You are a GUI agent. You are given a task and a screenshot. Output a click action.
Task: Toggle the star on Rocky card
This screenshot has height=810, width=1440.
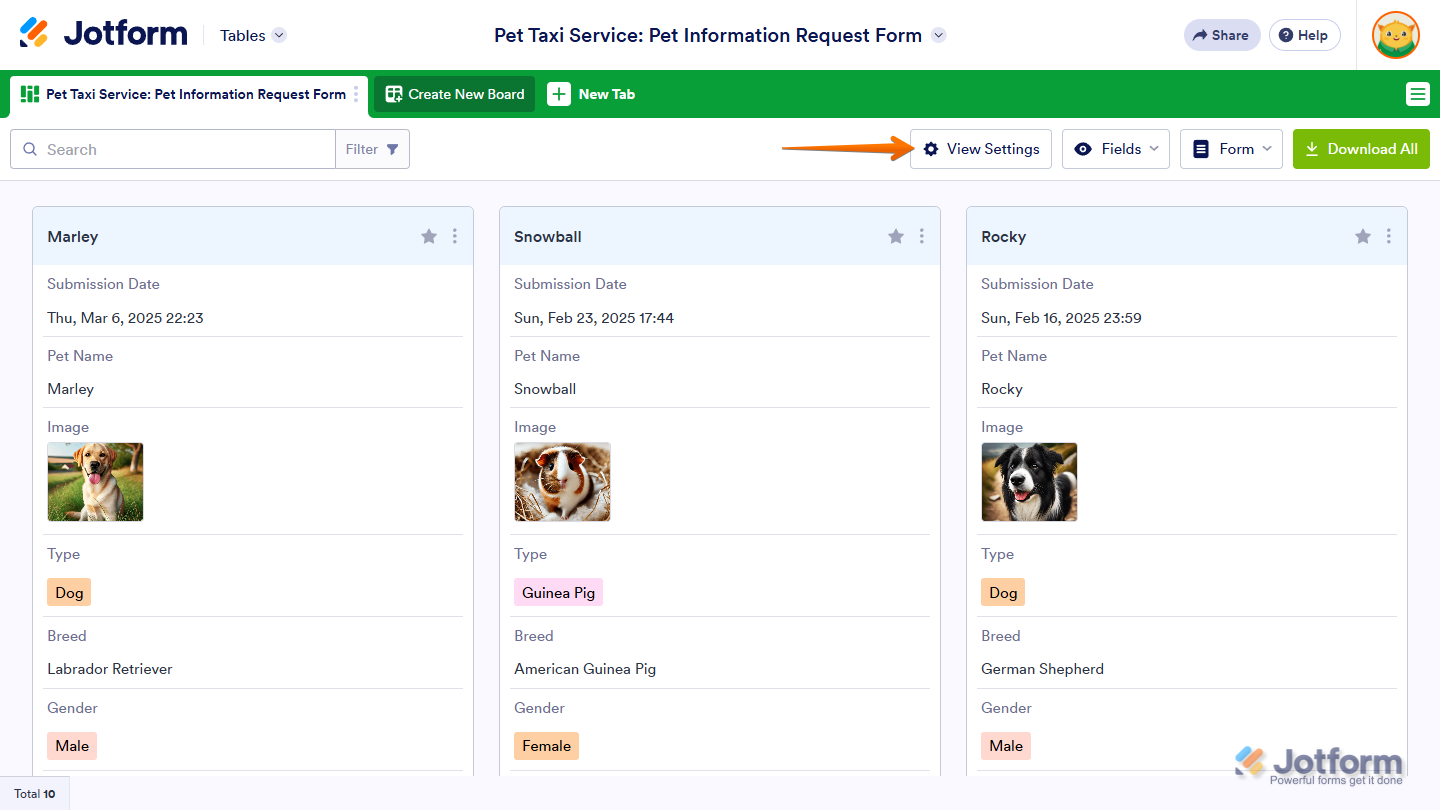tap(1363, 236)
